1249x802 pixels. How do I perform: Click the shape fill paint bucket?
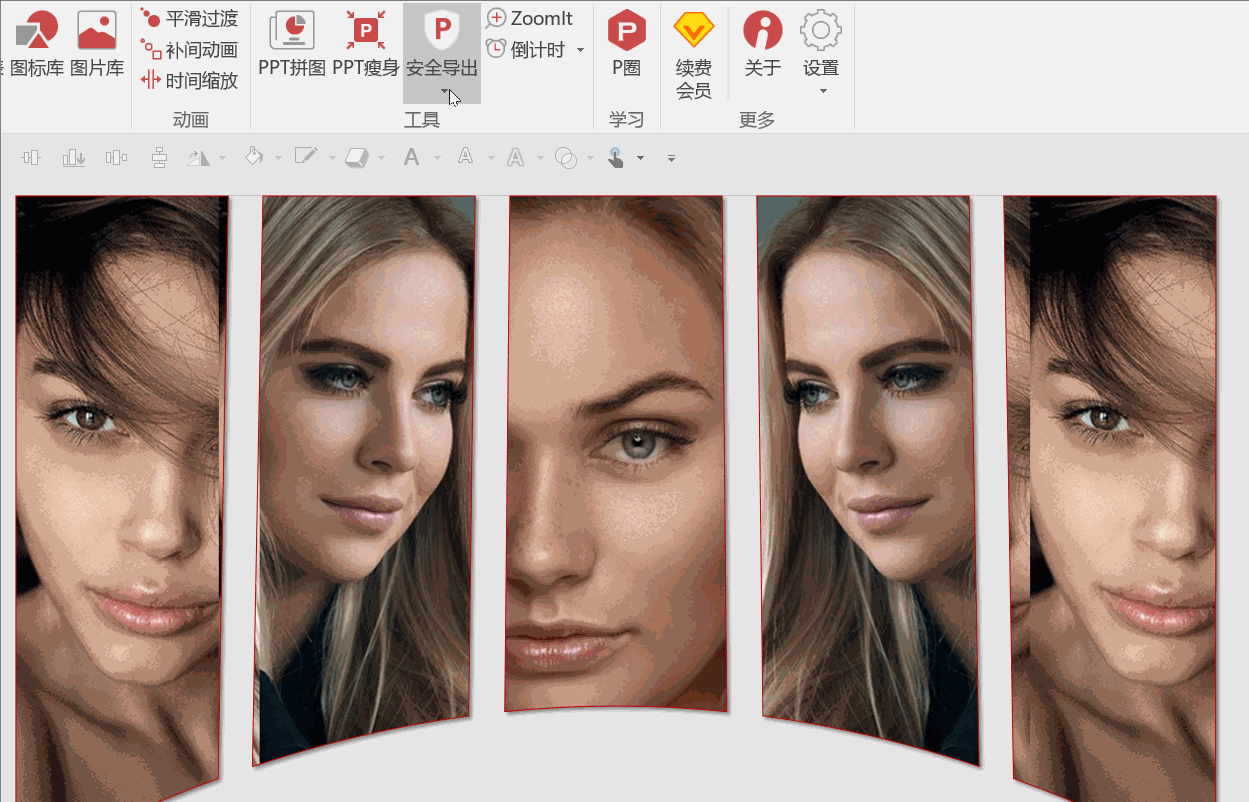[x=254, y=156]
